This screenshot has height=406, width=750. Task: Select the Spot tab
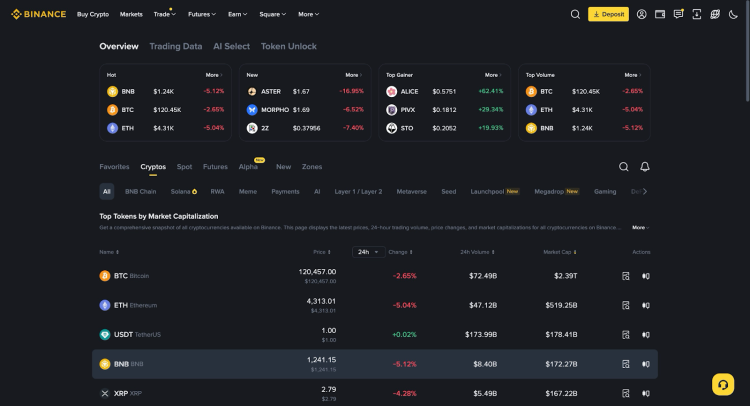coord(184,167)
